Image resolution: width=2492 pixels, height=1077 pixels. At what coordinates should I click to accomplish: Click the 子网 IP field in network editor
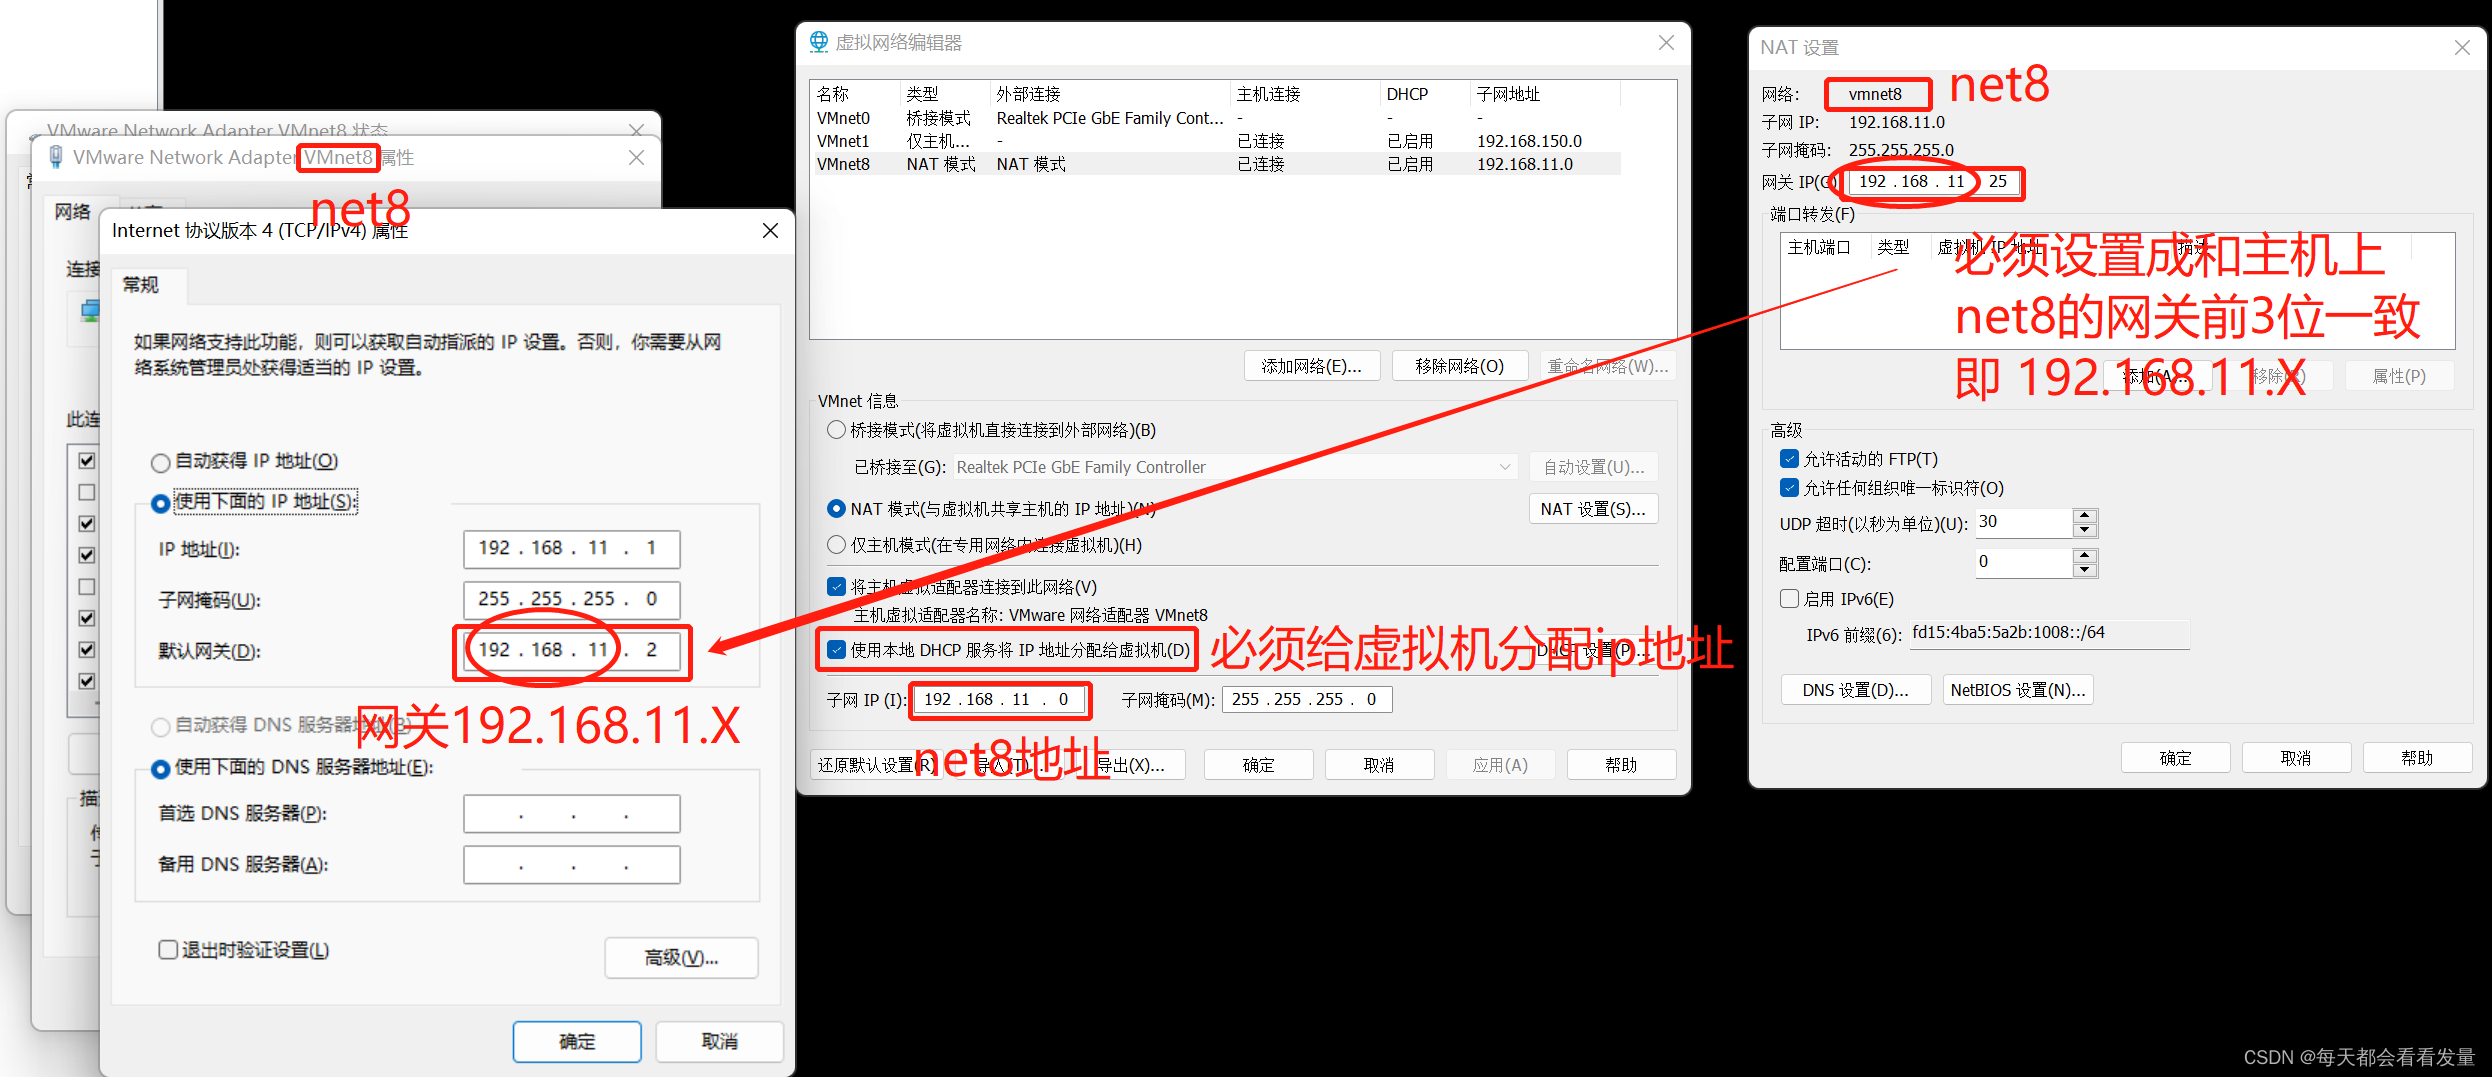[999, 700]
